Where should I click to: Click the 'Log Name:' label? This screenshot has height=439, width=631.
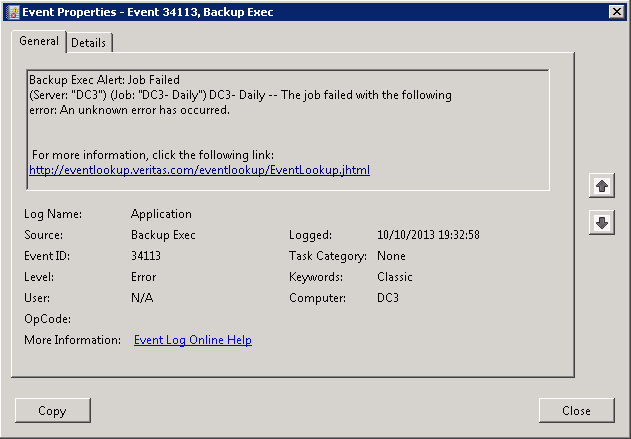coord(53,214)
